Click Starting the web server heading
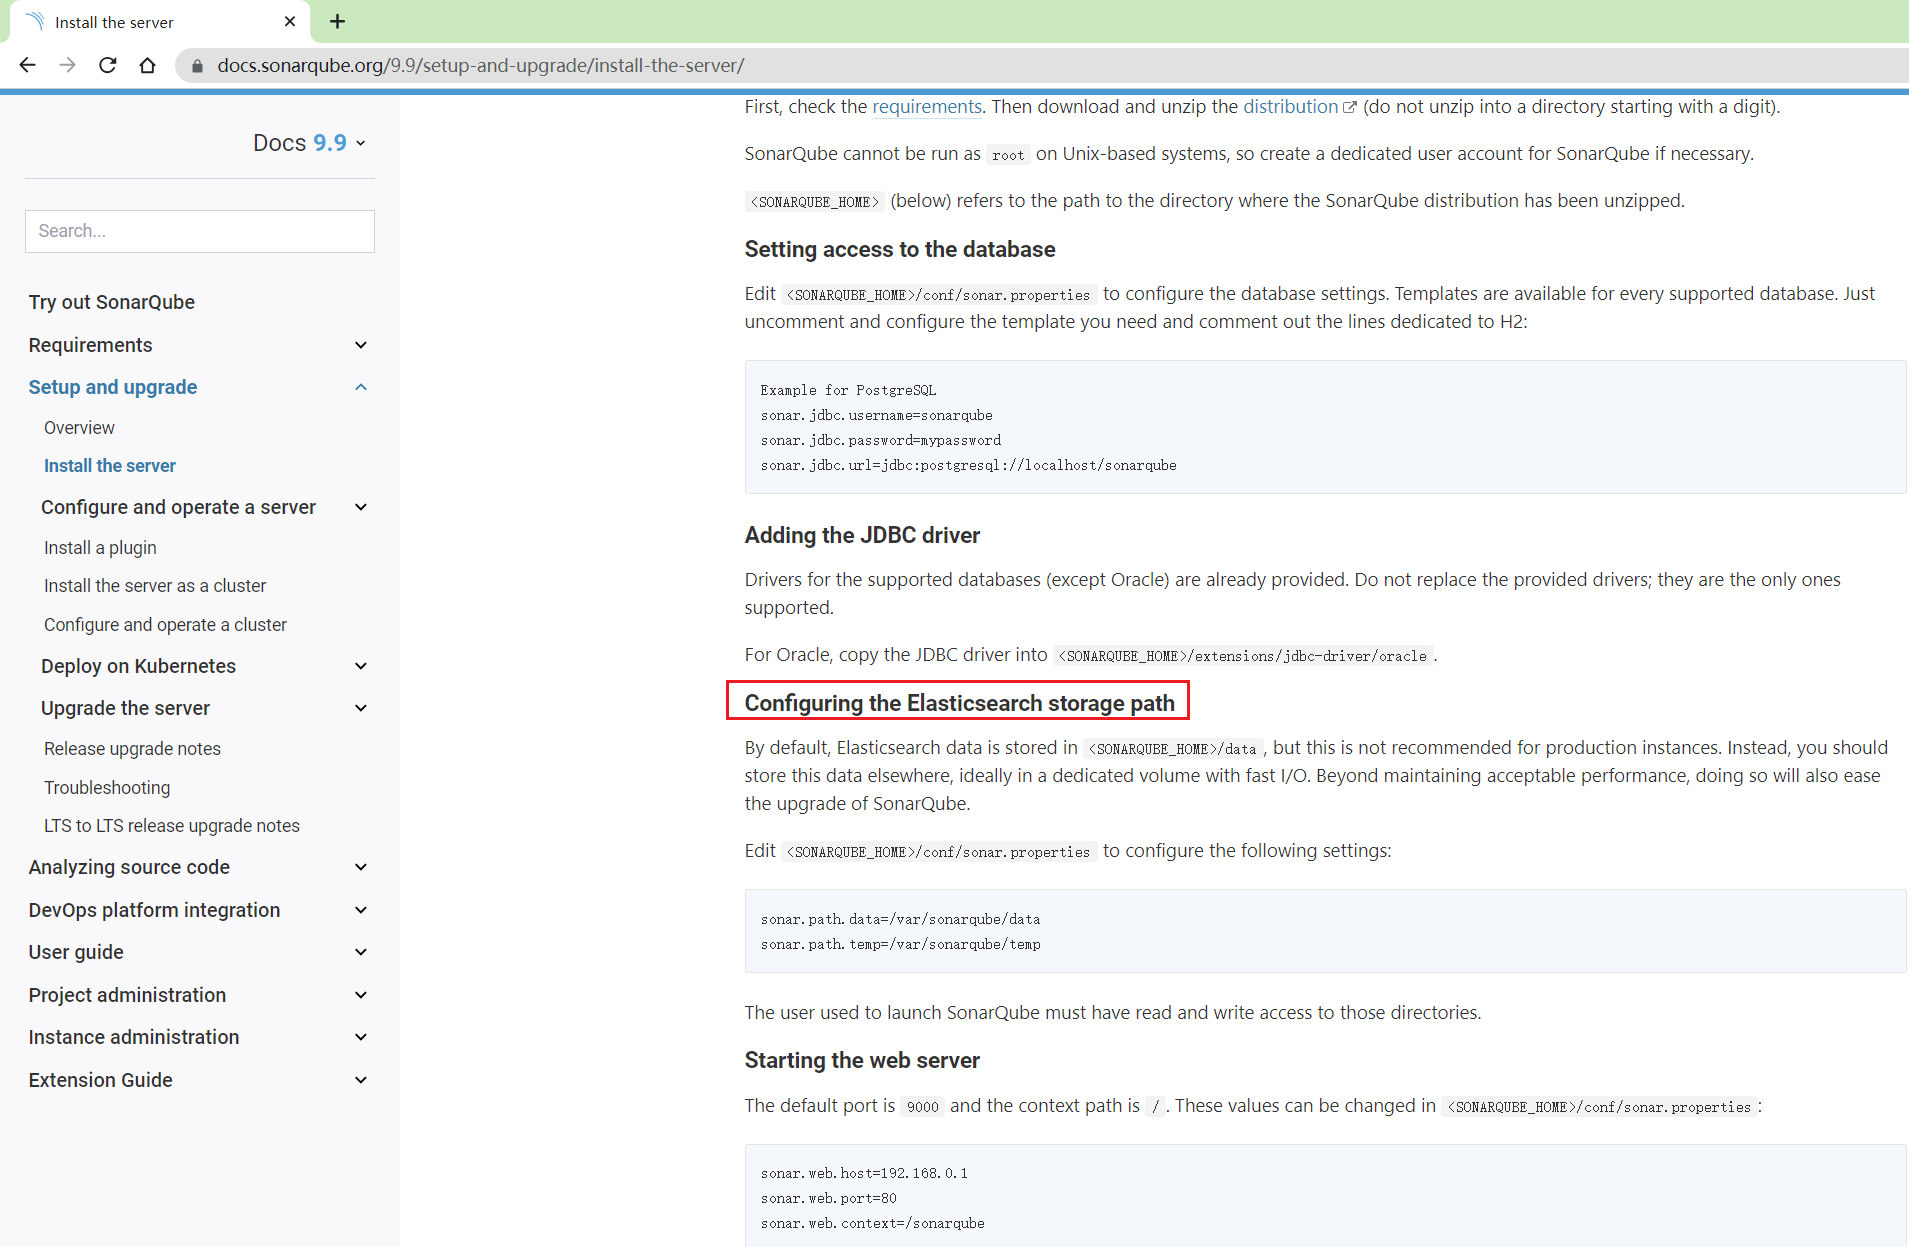Image resolution: width=1909 pixels, height=1247 pixels. pos(862,1060)
